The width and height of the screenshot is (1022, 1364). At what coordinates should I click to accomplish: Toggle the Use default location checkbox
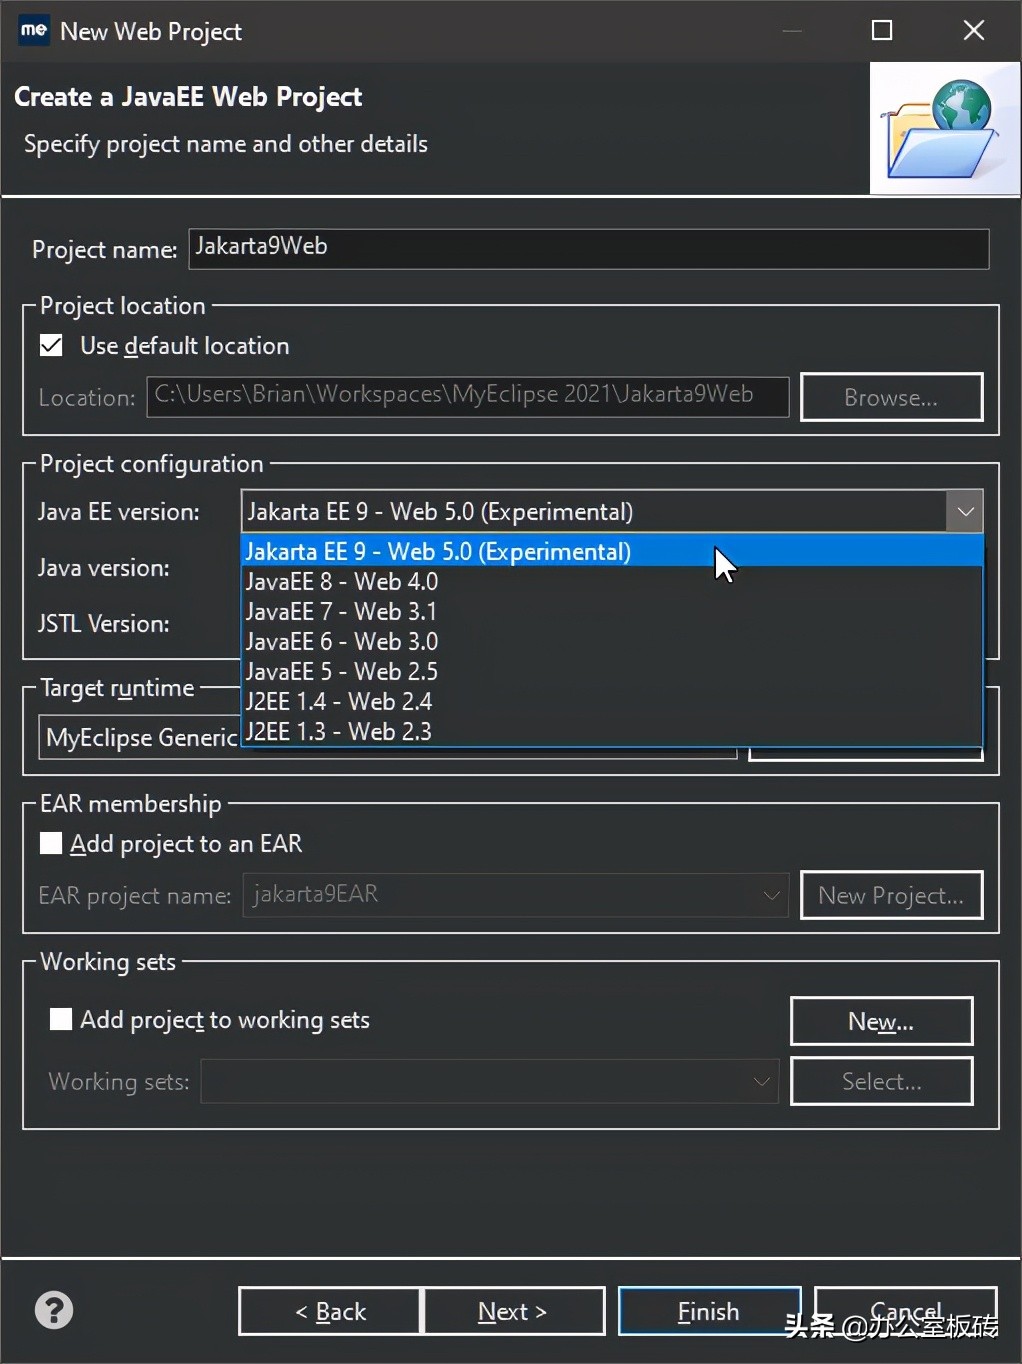[x=51, y=346]
